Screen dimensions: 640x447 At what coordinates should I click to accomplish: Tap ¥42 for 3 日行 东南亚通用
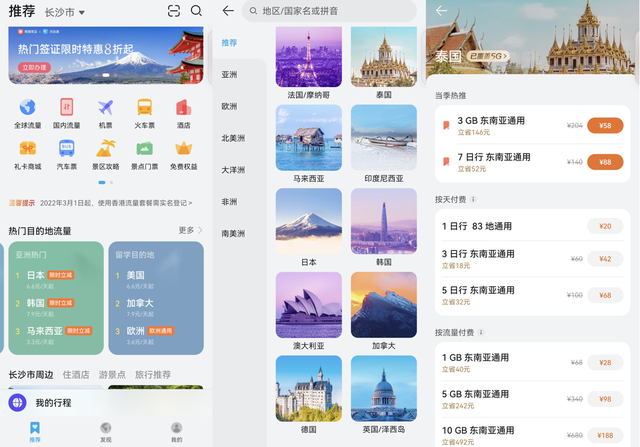point(605,259)
